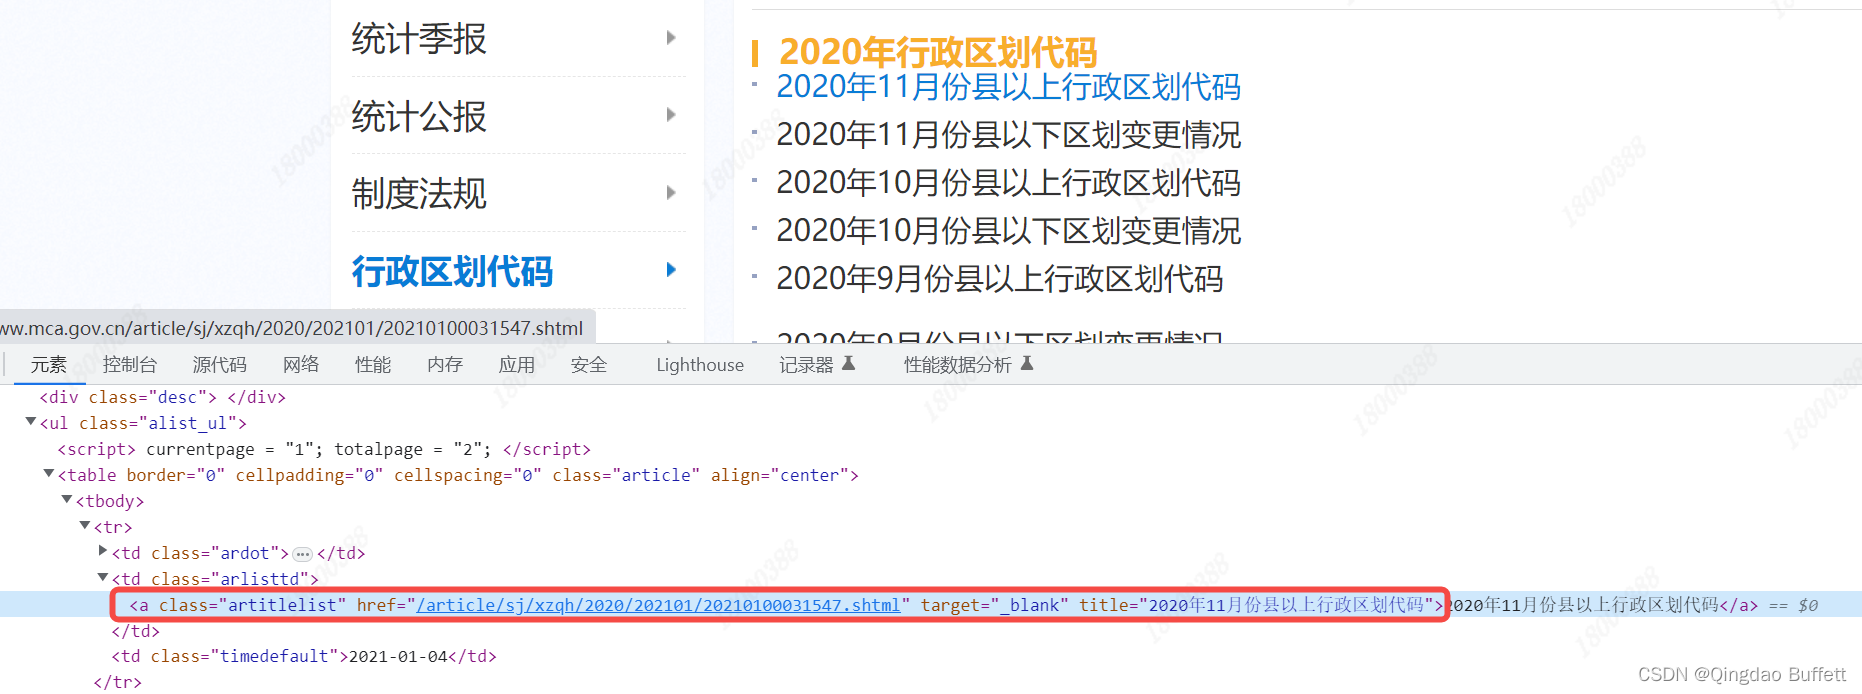The image size is (1862, 694).
Task: Click the blue arrow beside 行政区划代码
Action: (x=671, y=270)
